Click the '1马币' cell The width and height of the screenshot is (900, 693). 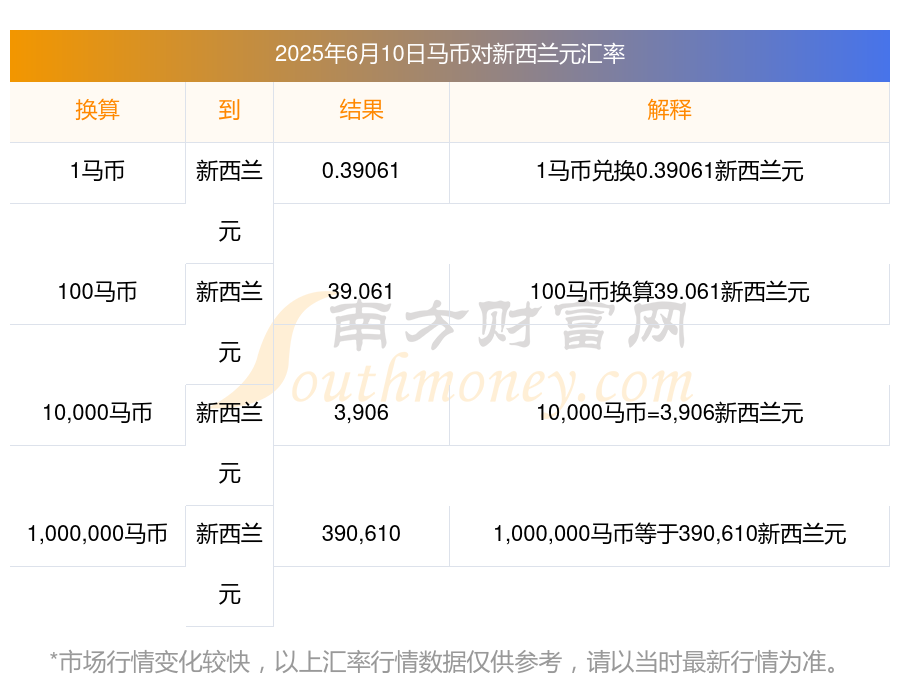click(98, 171)
